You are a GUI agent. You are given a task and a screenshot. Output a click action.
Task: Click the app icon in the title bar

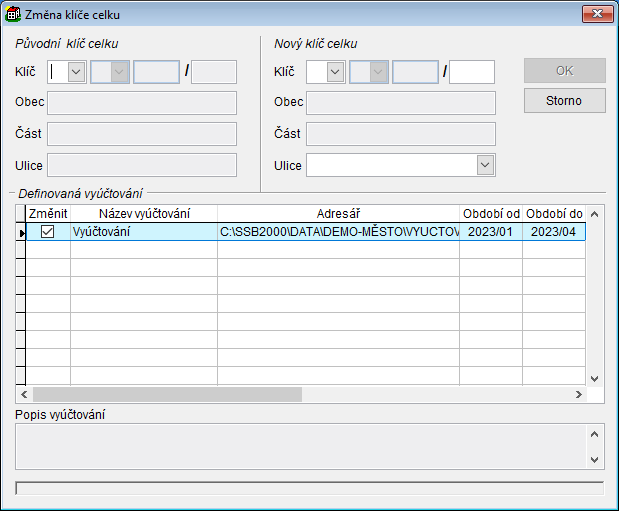click(x=14, y=14)
